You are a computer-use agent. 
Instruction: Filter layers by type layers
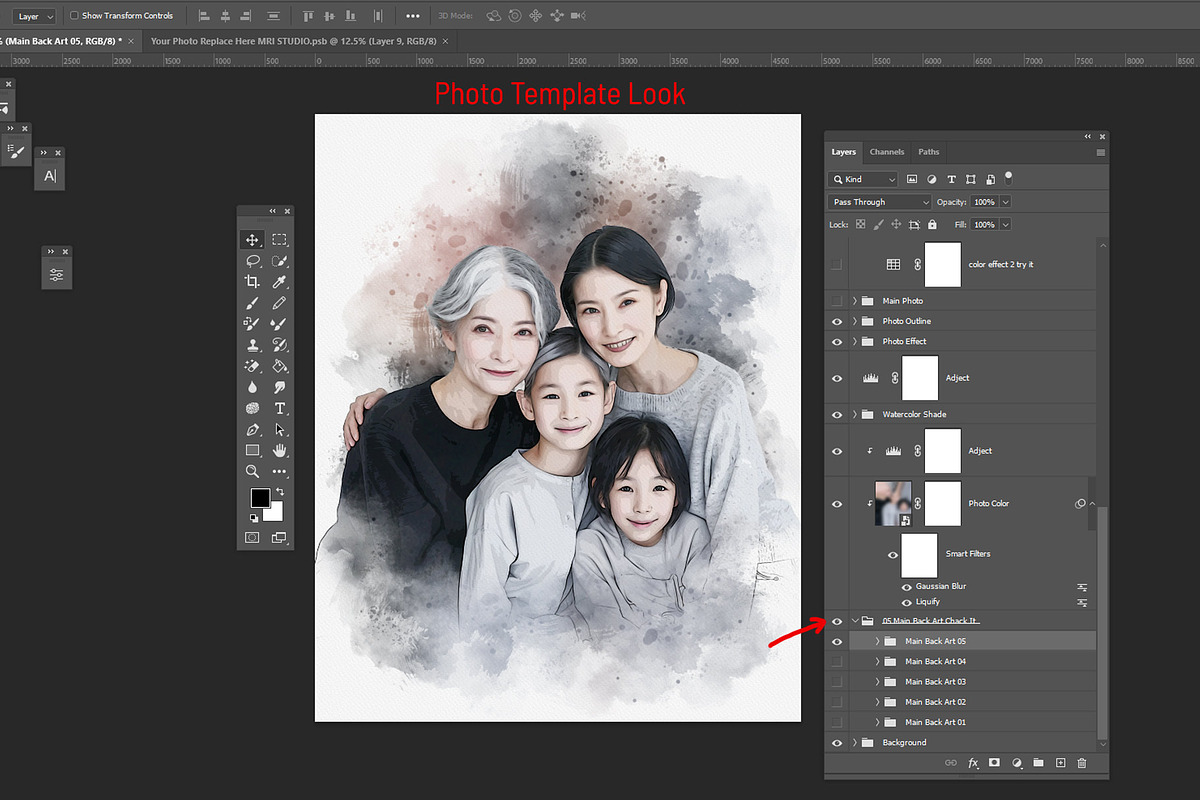[951, 180]
